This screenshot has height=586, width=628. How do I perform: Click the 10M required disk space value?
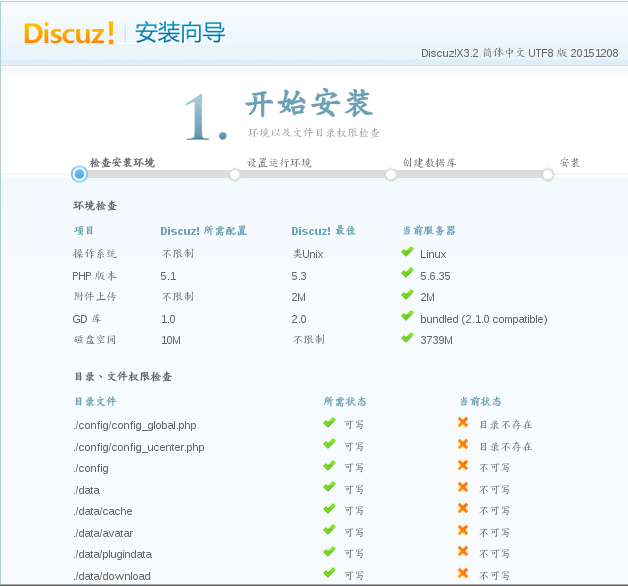171,340
